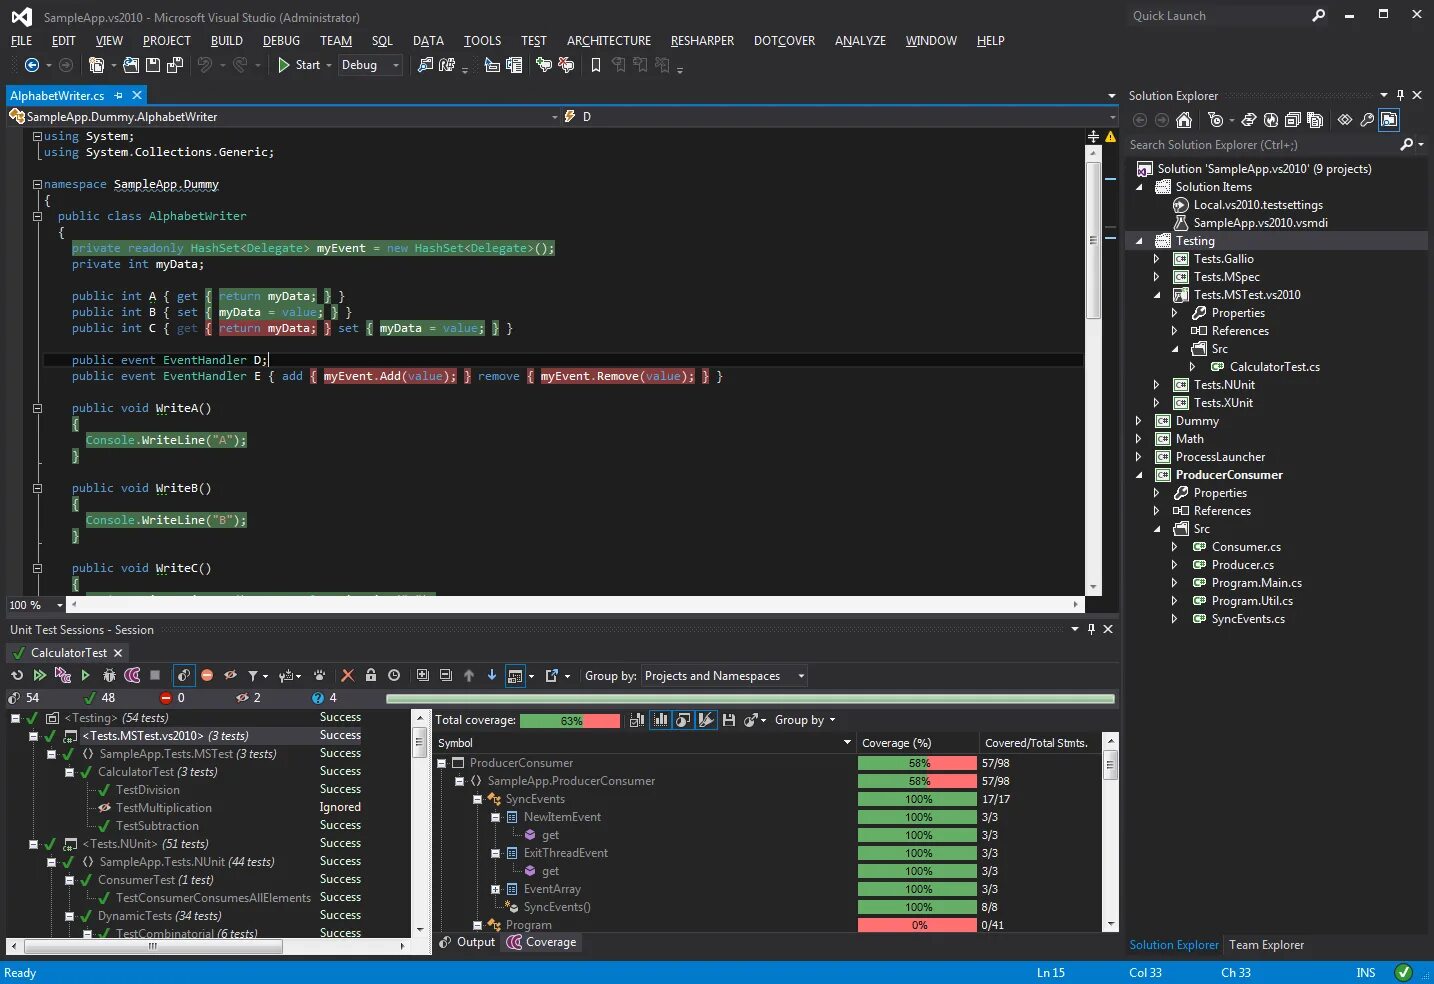Toggle bookmark icon in main toolbar
The width and height of the screenshot is (1434, 984).
coord(596,65)
